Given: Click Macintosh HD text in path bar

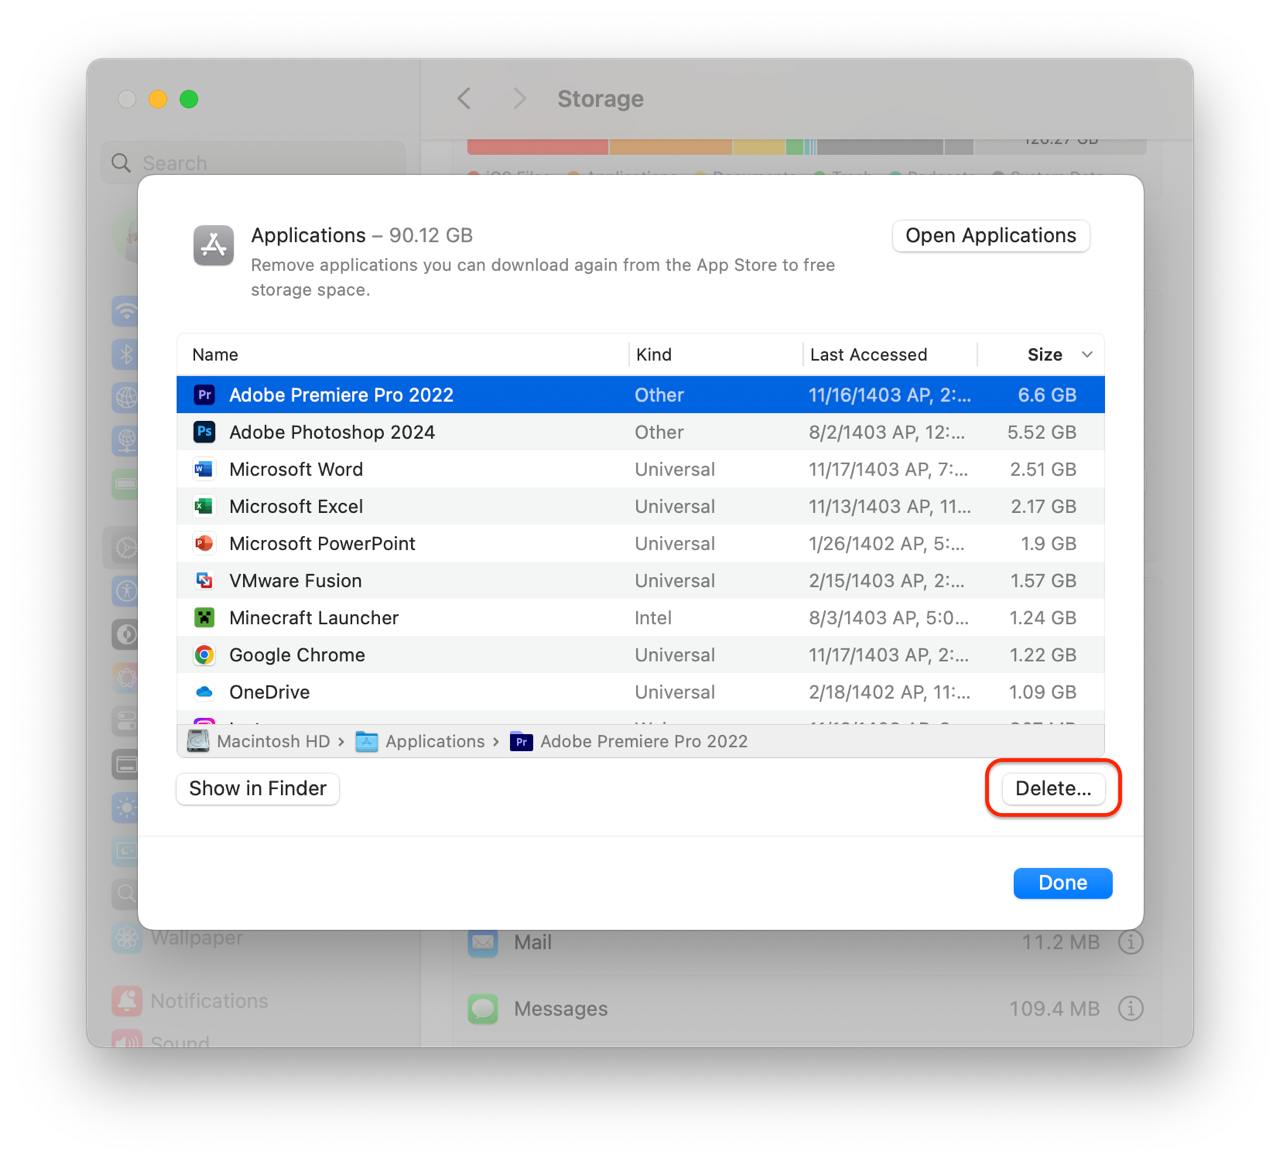Looking at the screenshot, I should click(x=273, y=741).
